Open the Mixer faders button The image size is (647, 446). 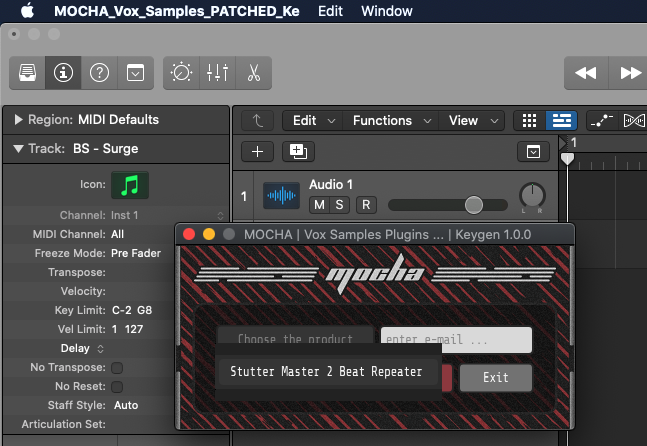point(217,73)
